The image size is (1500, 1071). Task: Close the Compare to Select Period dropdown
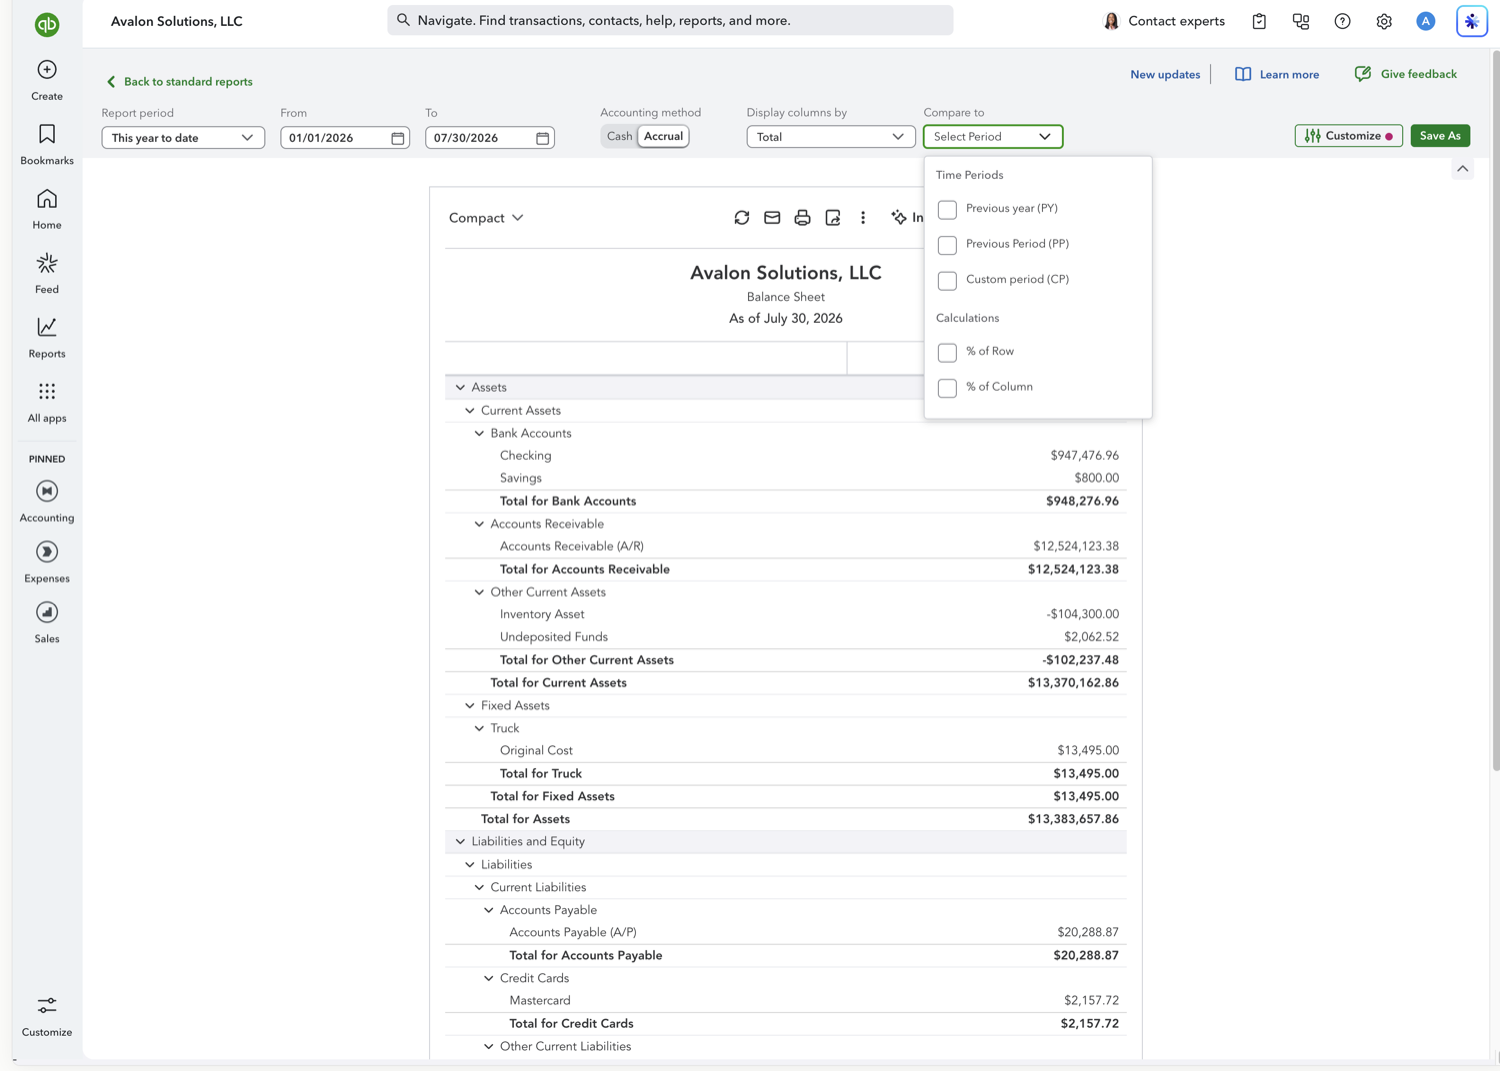[x=993, y=137]
